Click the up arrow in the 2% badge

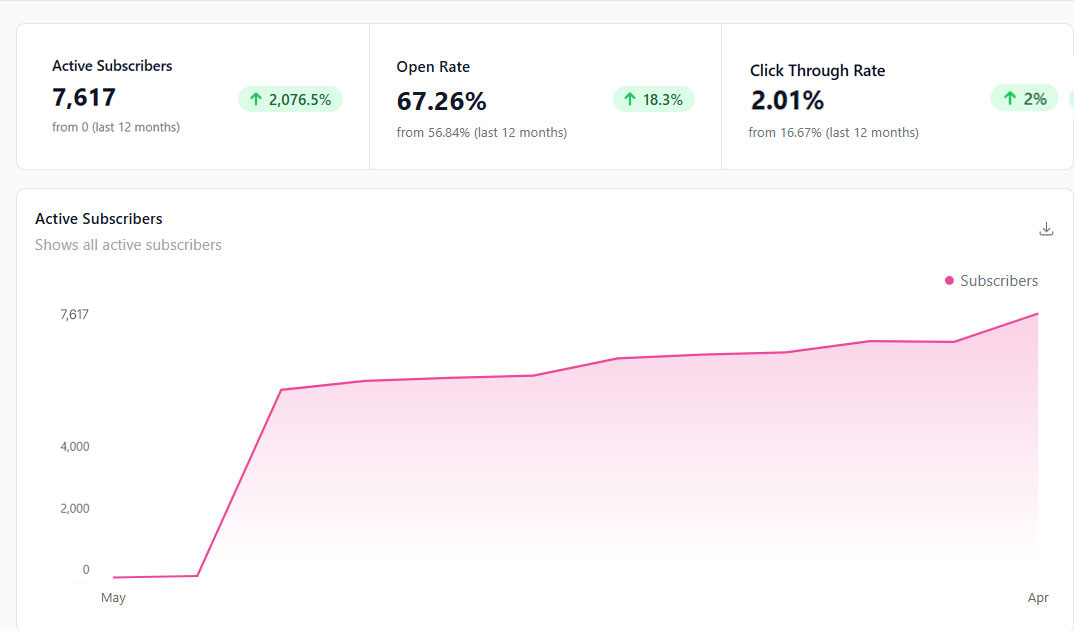[1009, 98]
